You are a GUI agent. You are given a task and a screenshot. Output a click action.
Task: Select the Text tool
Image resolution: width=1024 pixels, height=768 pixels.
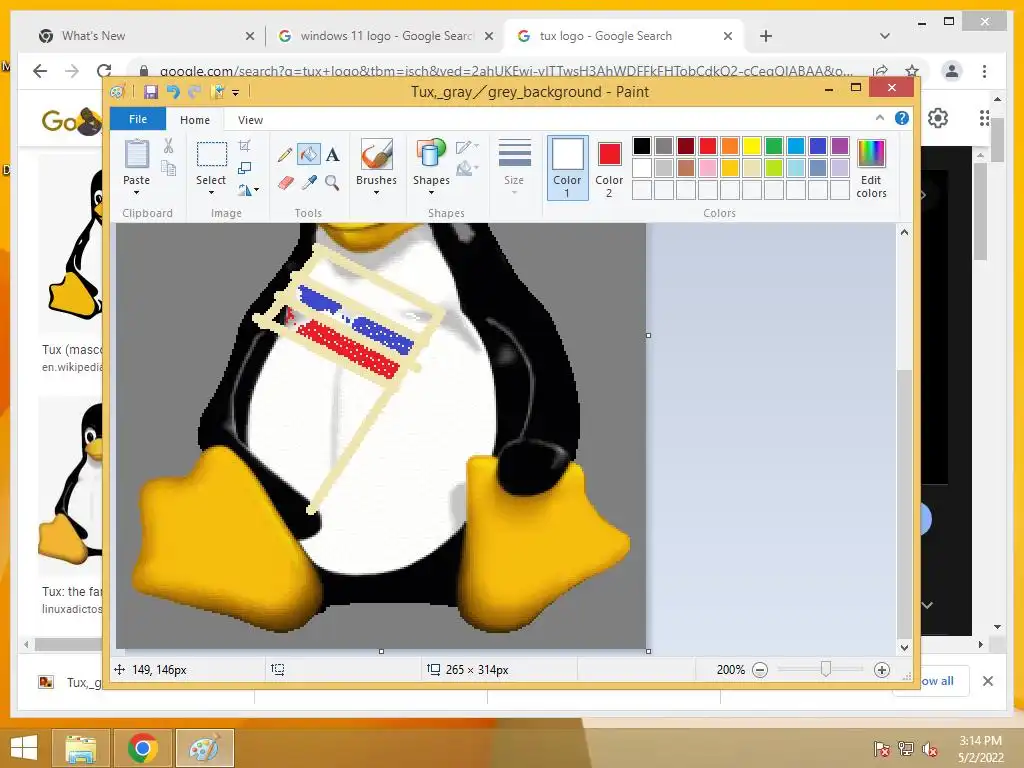point(332,155)
